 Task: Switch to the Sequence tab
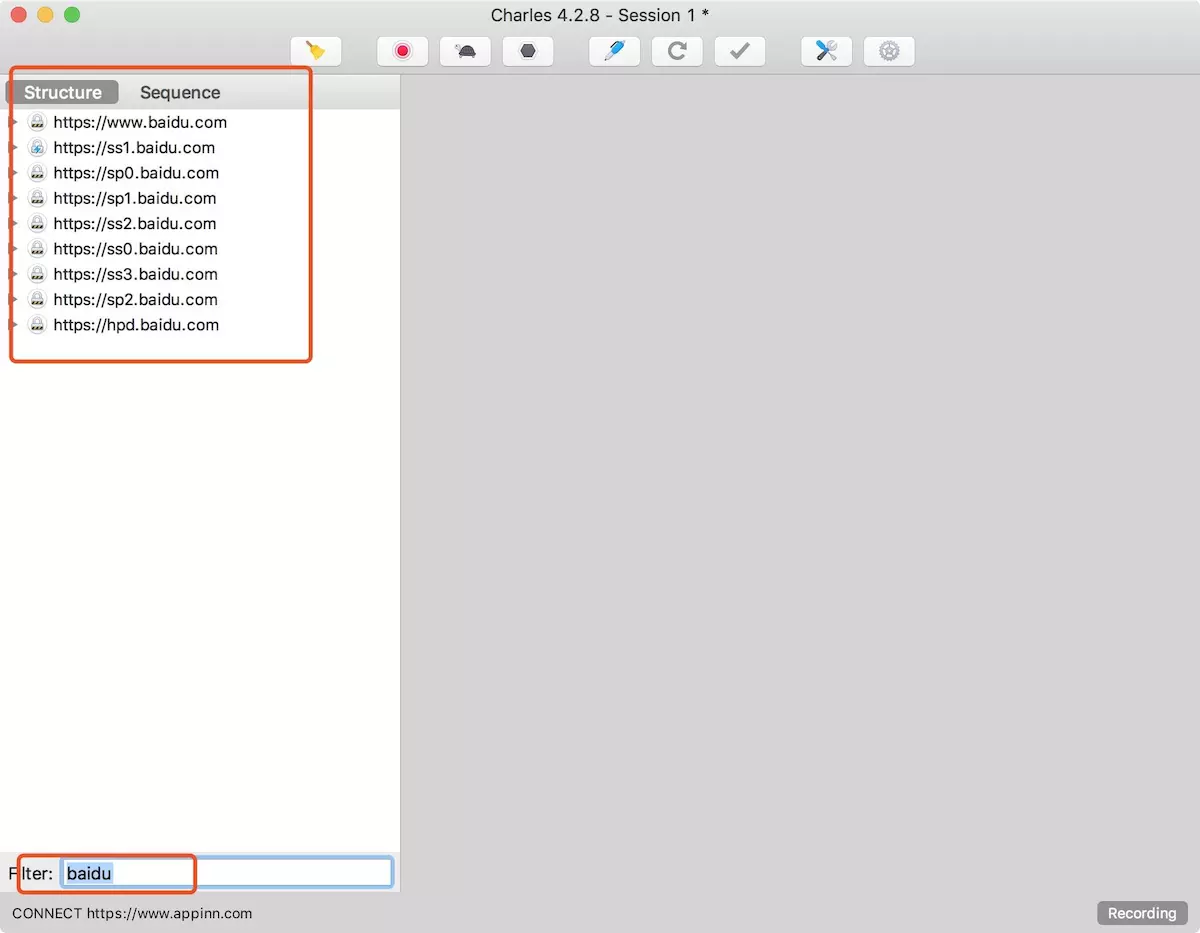180,92
